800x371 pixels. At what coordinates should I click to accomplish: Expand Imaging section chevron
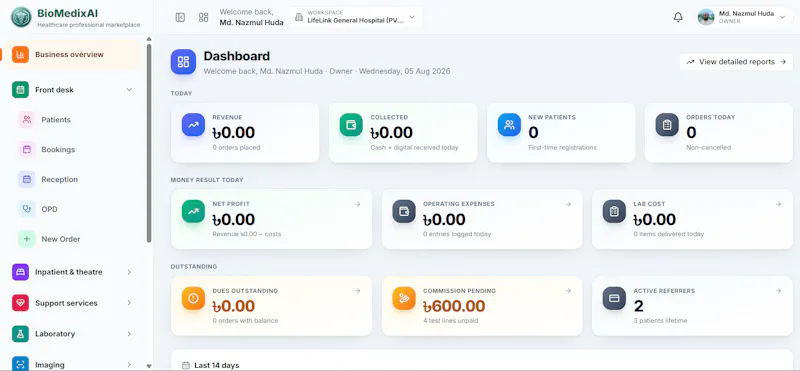129,365
